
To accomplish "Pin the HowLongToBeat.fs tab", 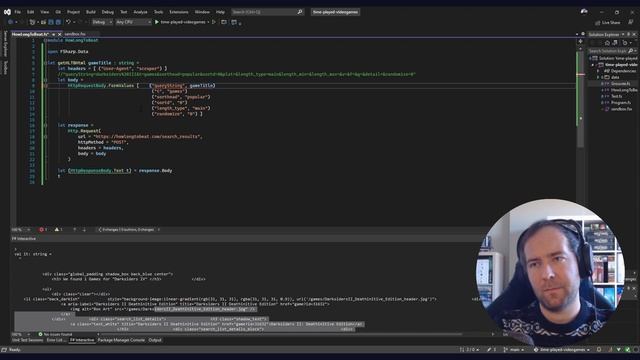I will [x=53, y=34].
